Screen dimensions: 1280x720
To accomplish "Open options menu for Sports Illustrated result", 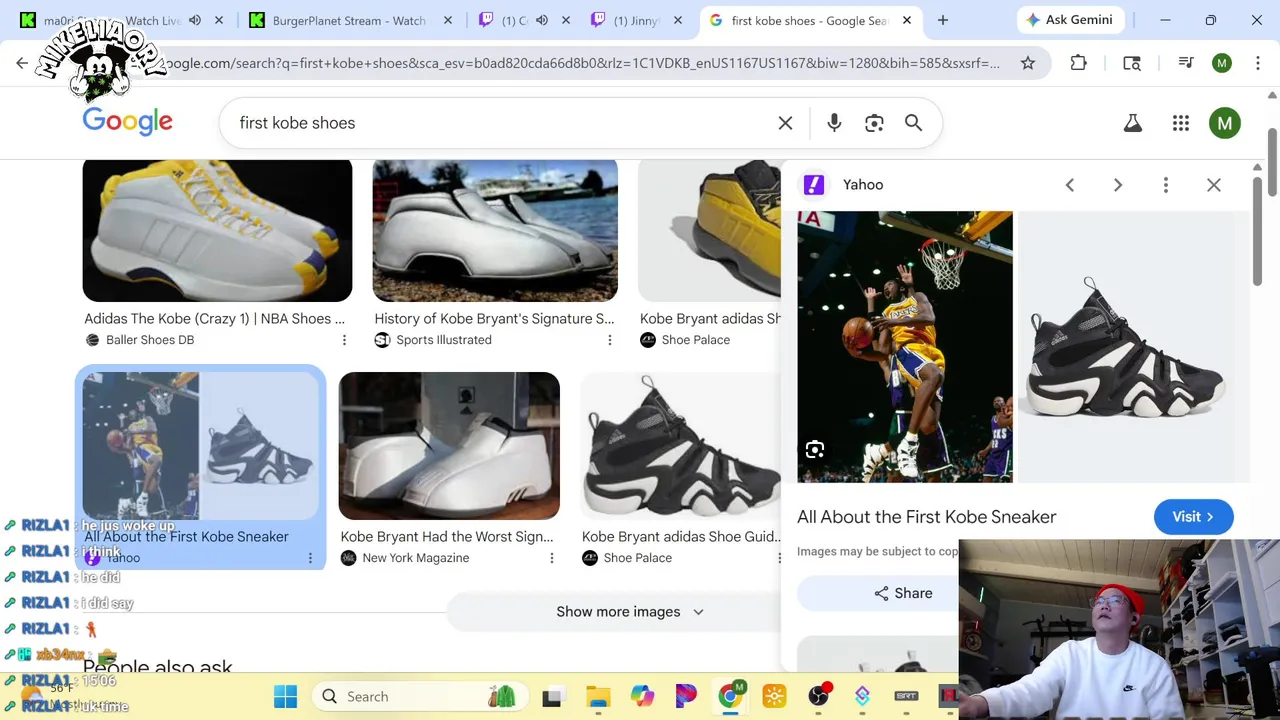I will 609,340.
